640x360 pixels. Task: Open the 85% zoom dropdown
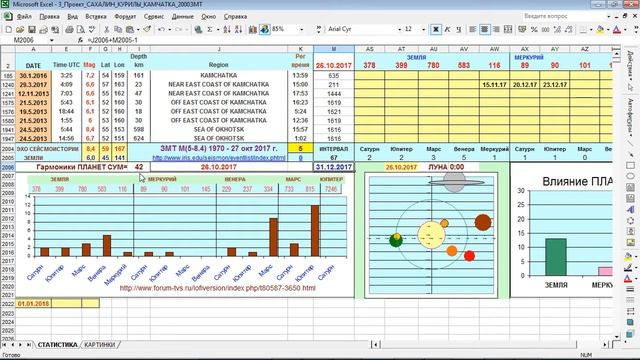(302, 29)
